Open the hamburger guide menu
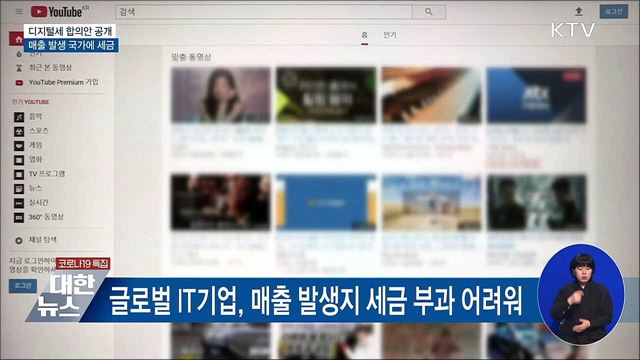The height and width of the screenshot is (360, 640). (19, 11)
